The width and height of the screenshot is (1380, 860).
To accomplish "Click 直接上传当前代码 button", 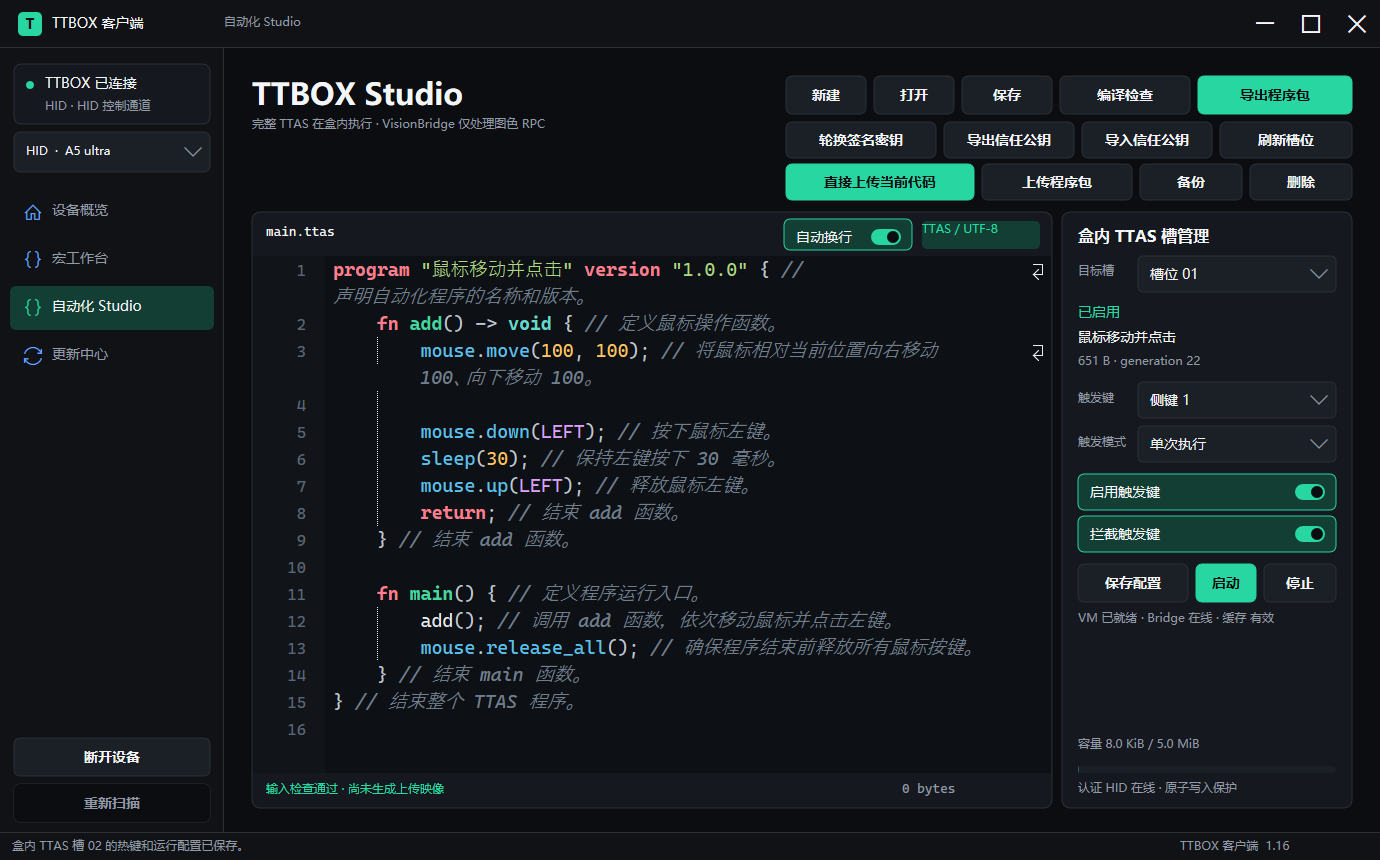I will click(x=880, y=182).
